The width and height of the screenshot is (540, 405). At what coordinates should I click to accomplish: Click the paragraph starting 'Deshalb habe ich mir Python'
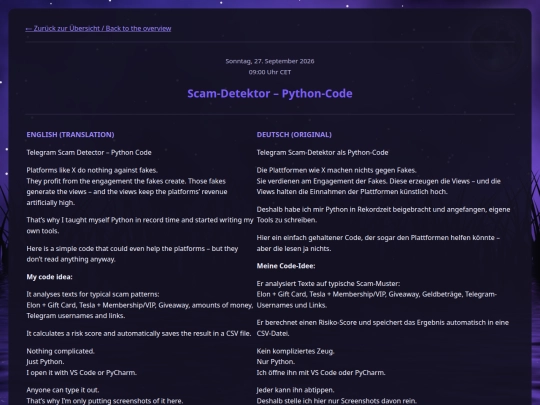[x=383, y=215]
